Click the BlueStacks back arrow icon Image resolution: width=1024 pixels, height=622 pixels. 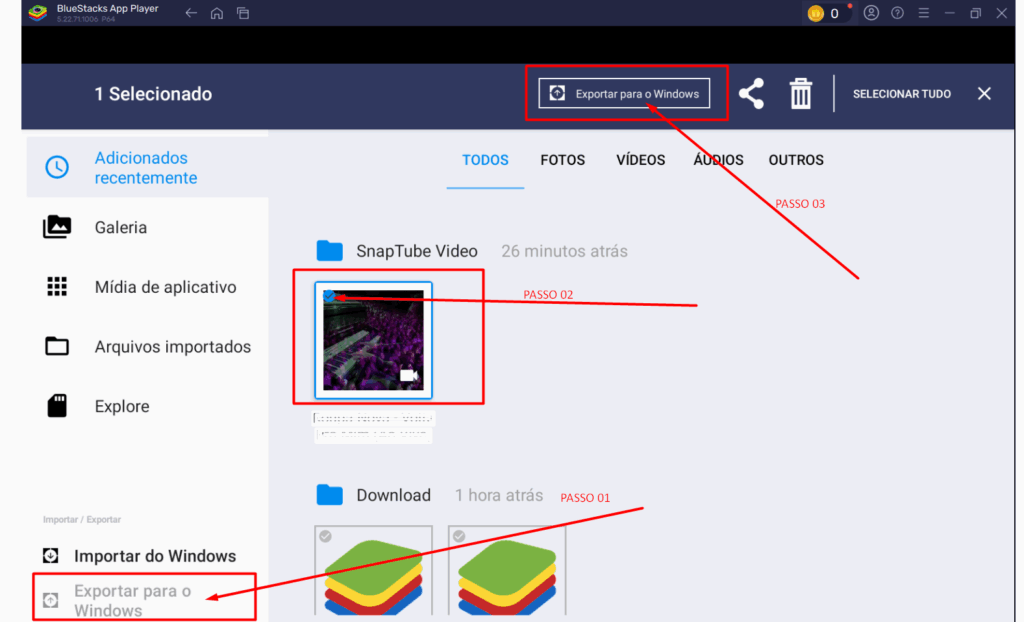click(191, 13)
